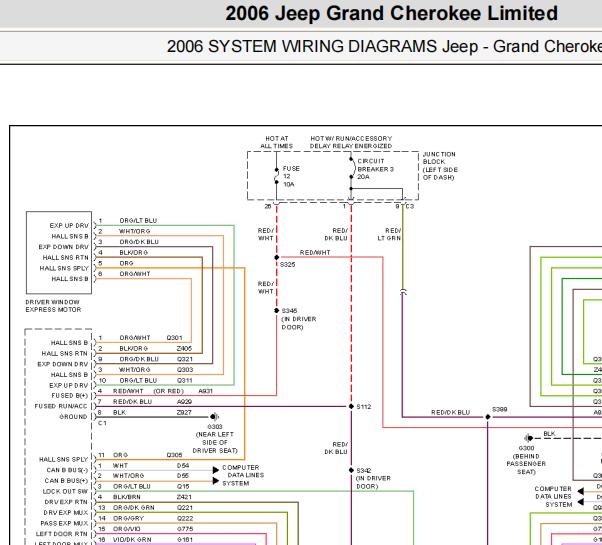Click circuit code D55
602x545 pixels.
(183, 476)
